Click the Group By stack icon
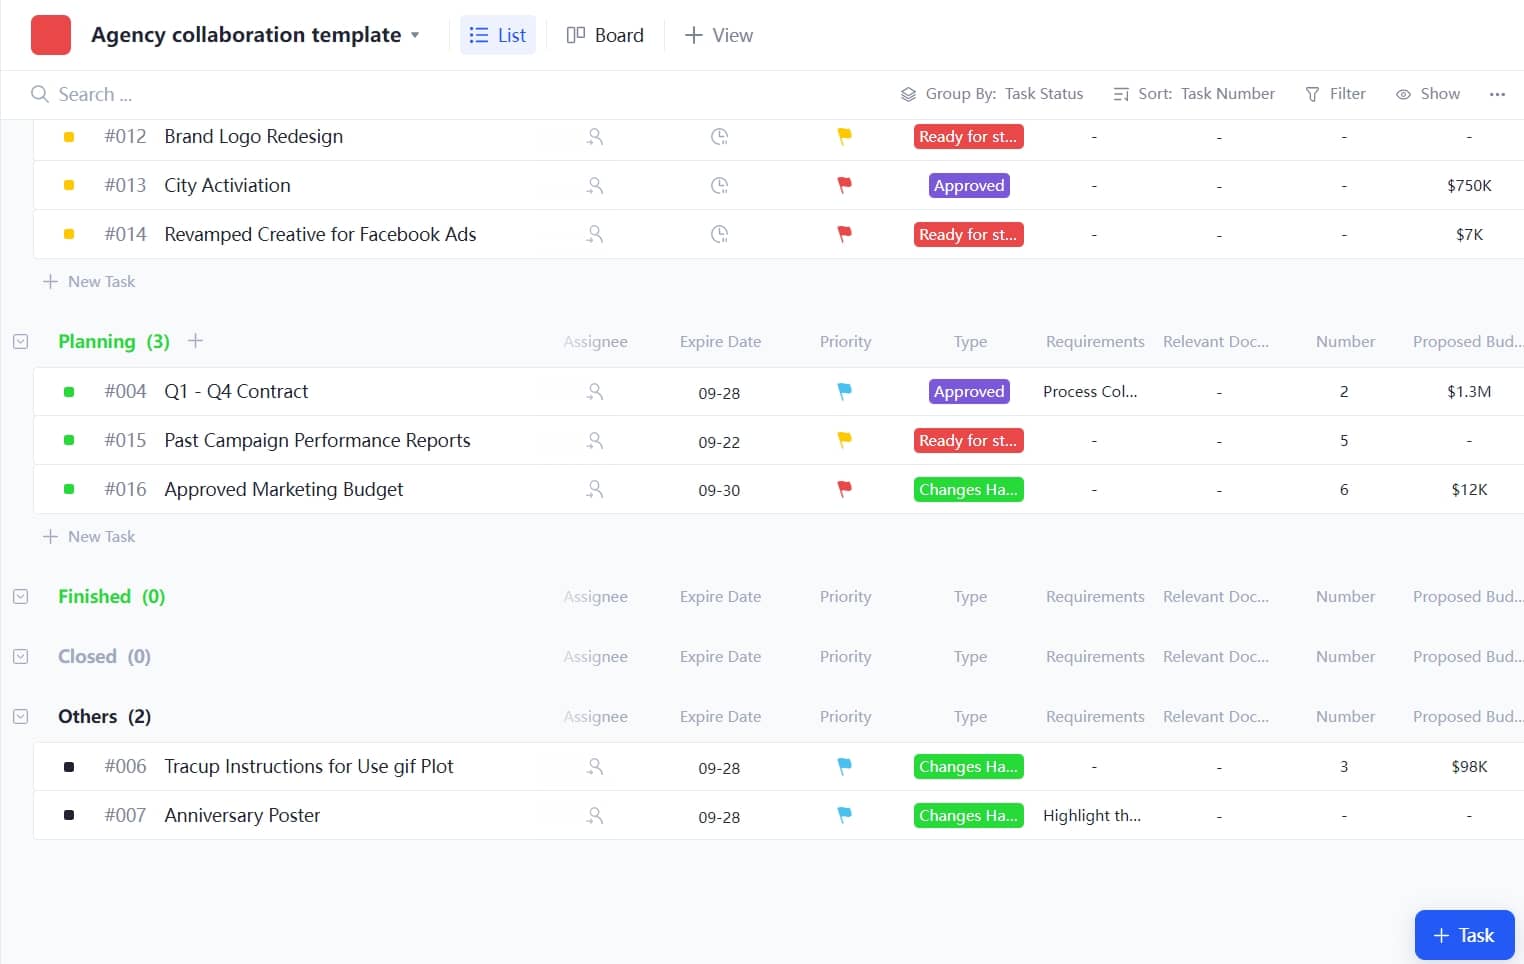Viewport: 1524px width, 964px height. [x=908, y=93]
